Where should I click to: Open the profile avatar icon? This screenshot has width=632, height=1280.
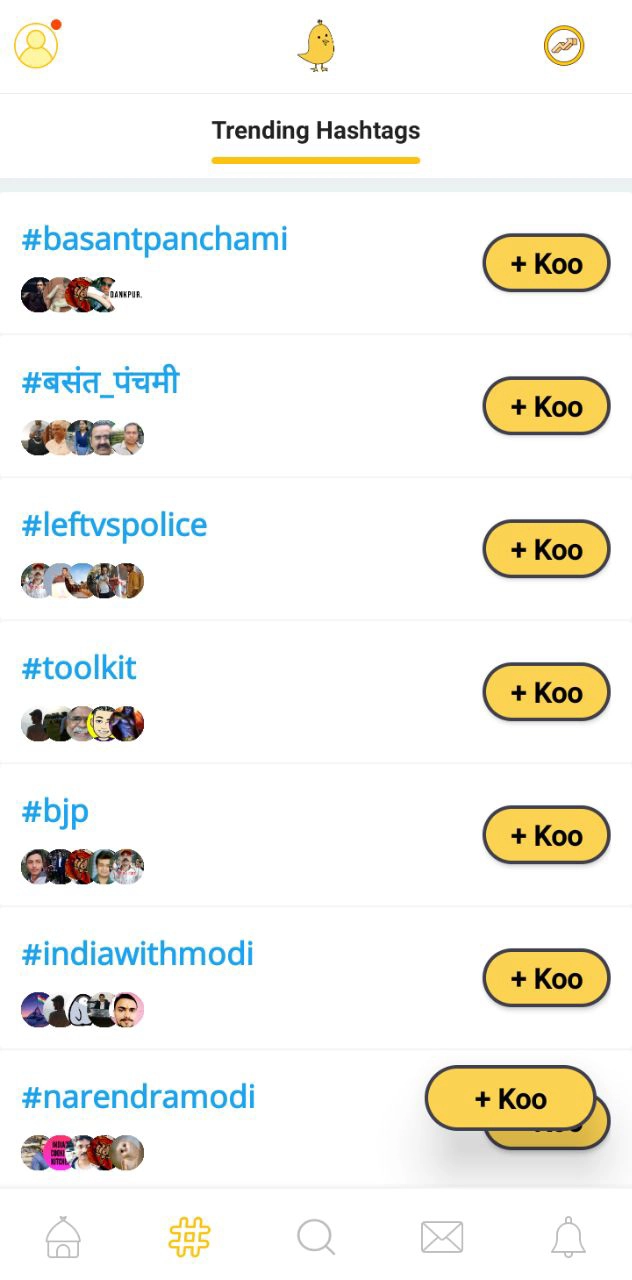click(x=36, y=46)
